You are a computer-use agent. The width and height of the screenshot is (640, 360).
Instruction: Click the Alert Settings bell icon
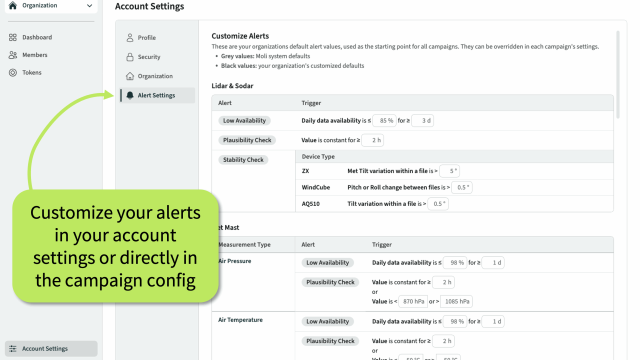click(x=130, y=95)
